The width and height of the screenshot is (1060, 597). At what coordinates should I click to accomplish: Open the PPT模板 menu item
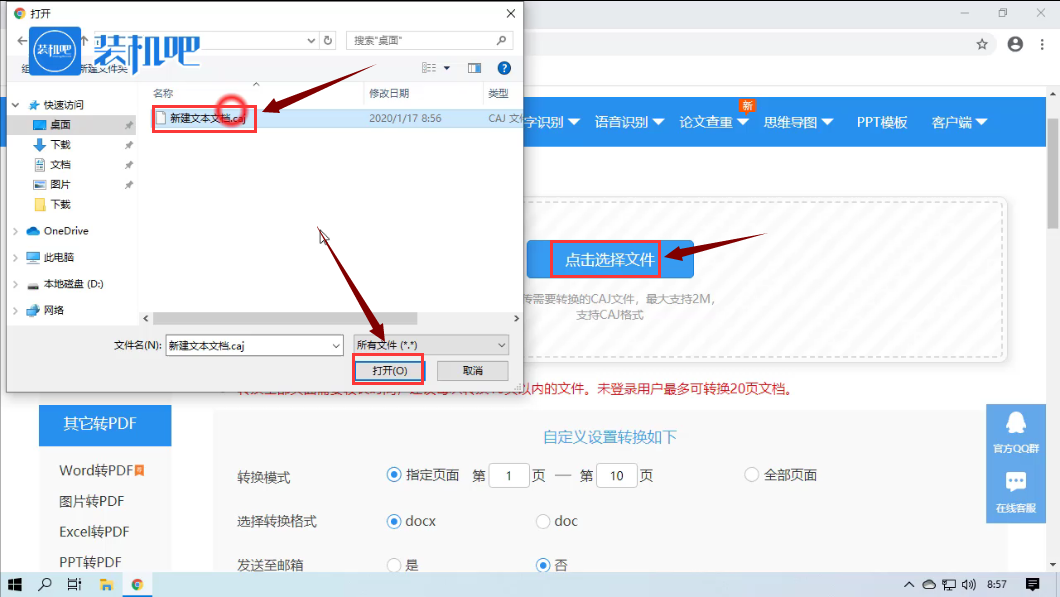point(882,122)
